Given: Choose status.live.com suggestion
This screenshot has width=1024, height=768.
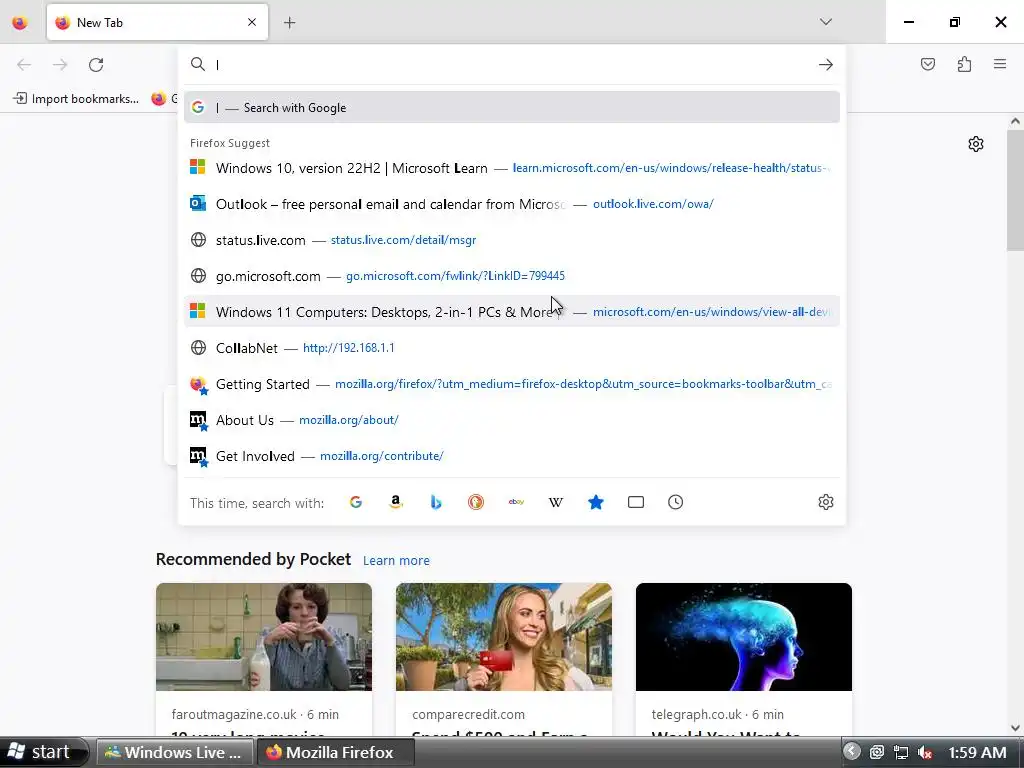Looking at the screenshot, I should point(511,240).
